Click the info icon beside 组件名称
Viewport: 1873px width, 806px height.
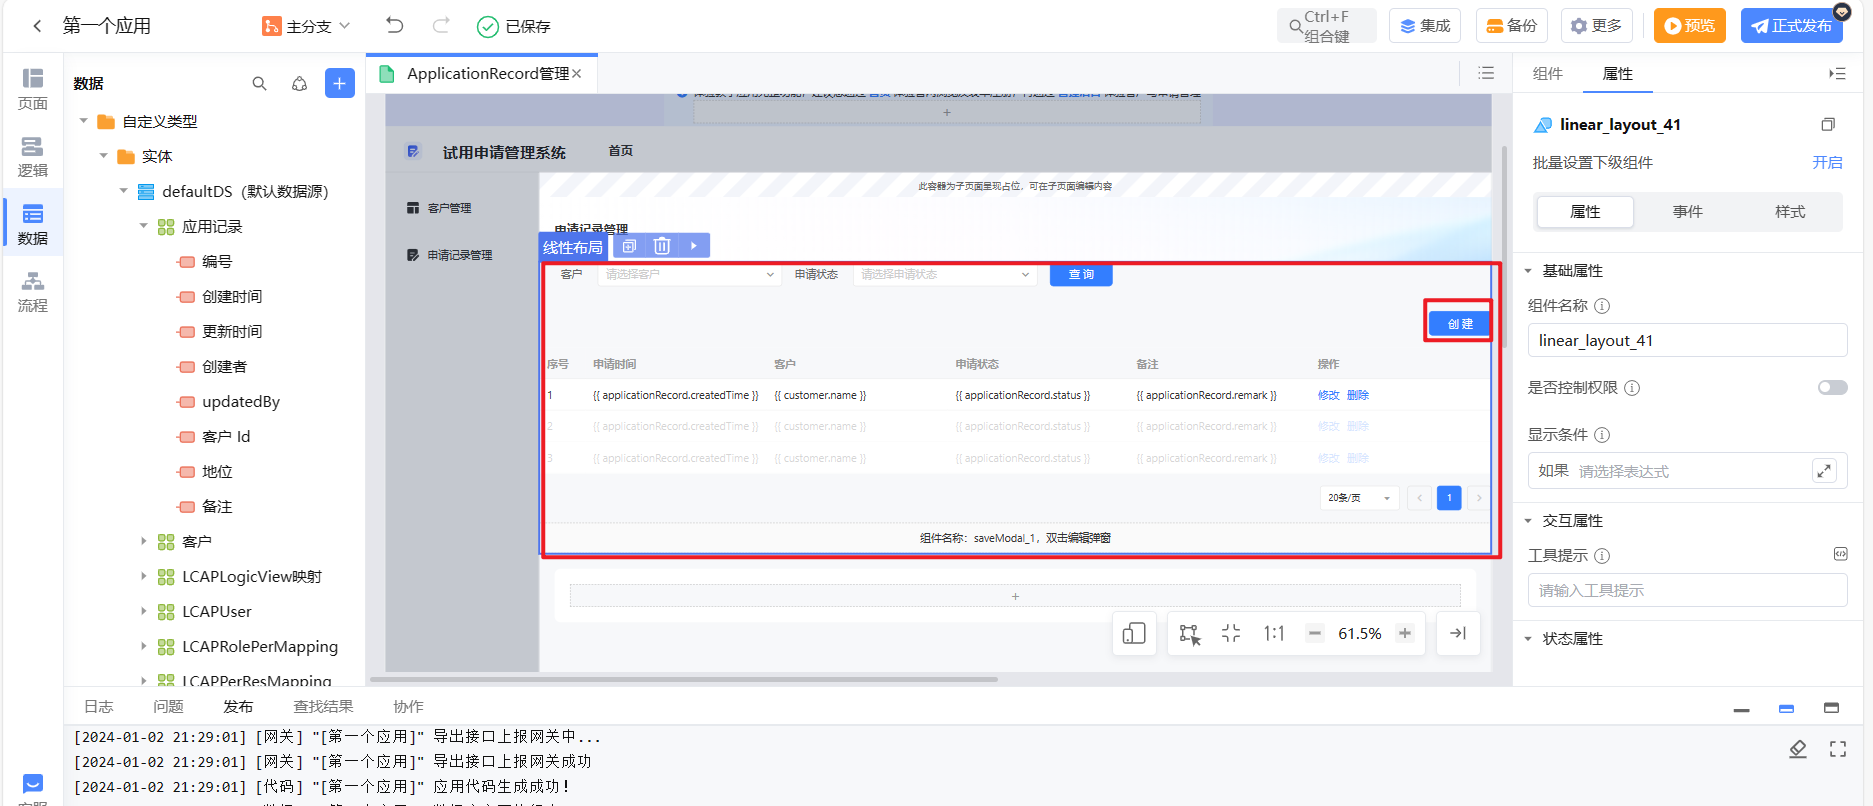(1602, 306)
